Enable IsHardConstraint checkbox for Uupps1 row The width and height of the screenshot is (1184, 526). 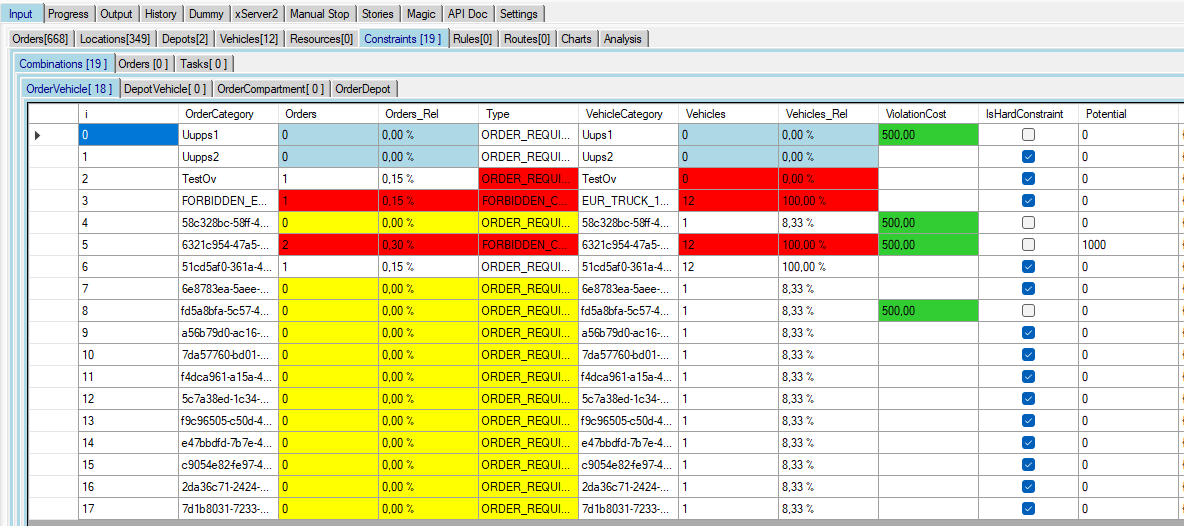[1028, 135]
